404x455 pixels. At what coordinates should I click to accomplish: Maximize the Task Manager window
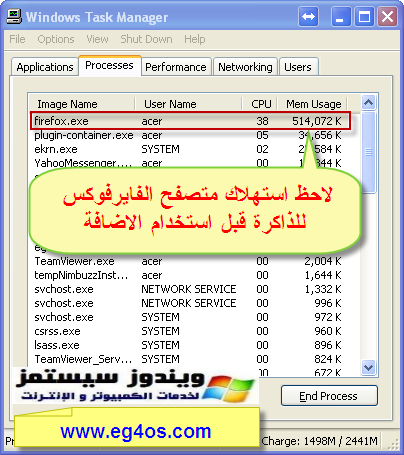(364, 16)
